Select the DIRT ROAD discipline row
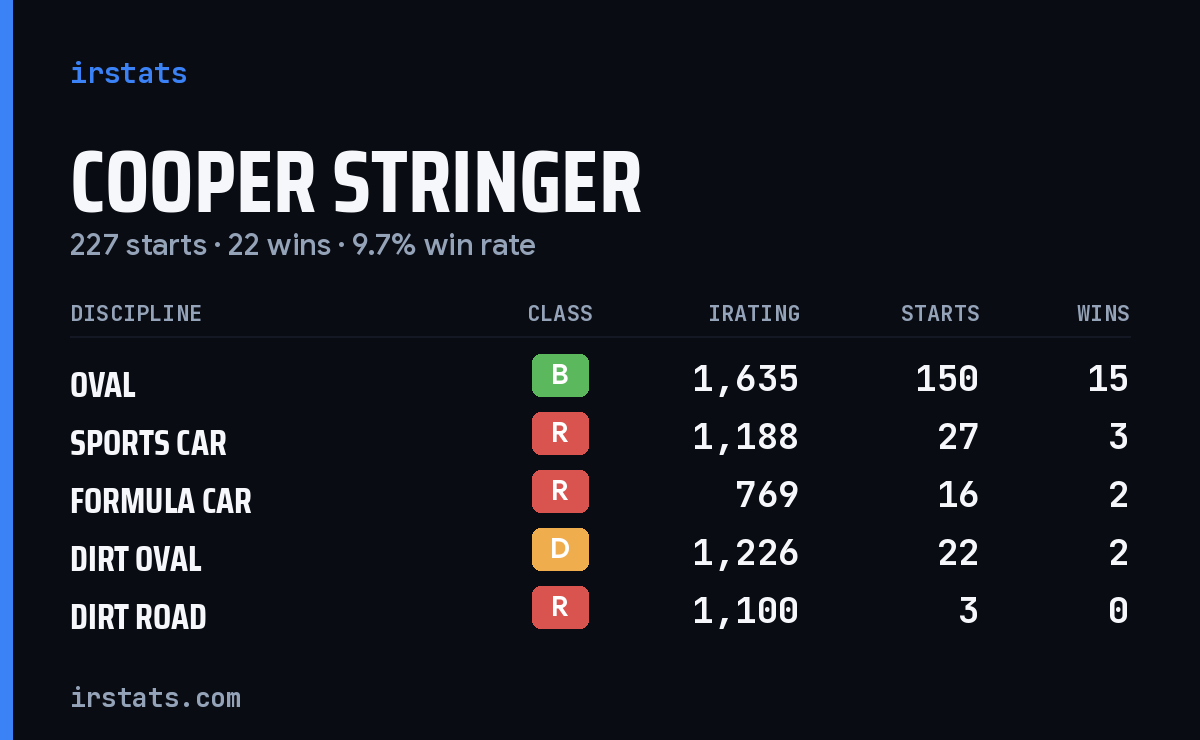The image size is (1200, 740). [x=600, y=611]
